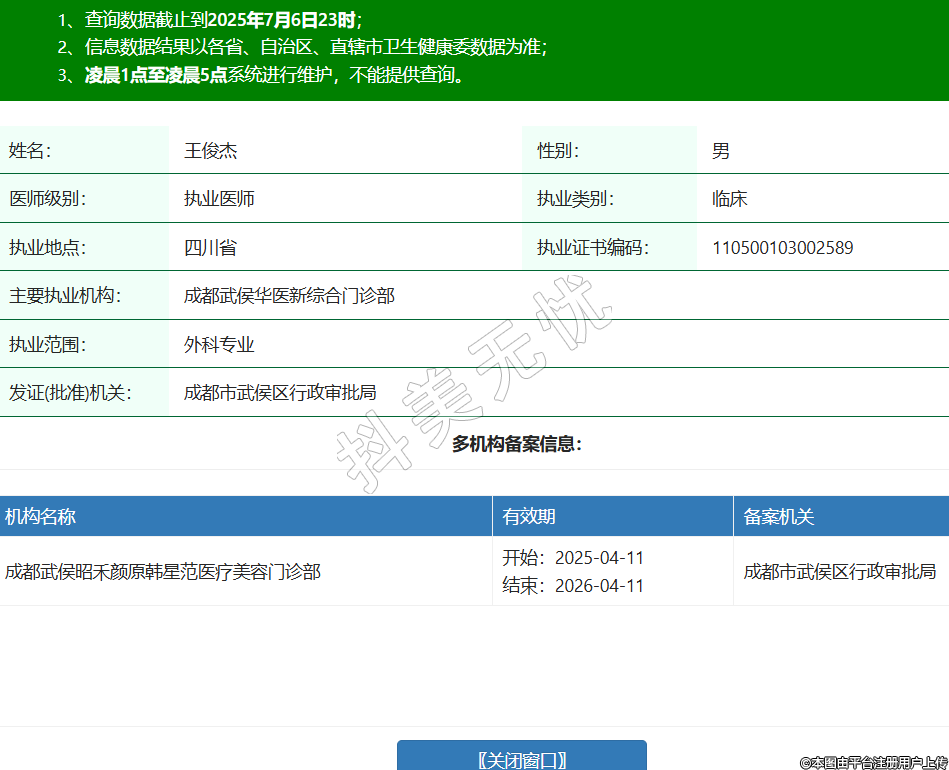Screen dimensions: 949x770
Task: Click the 机构名称 column header
Action: (x=41, y=517)
